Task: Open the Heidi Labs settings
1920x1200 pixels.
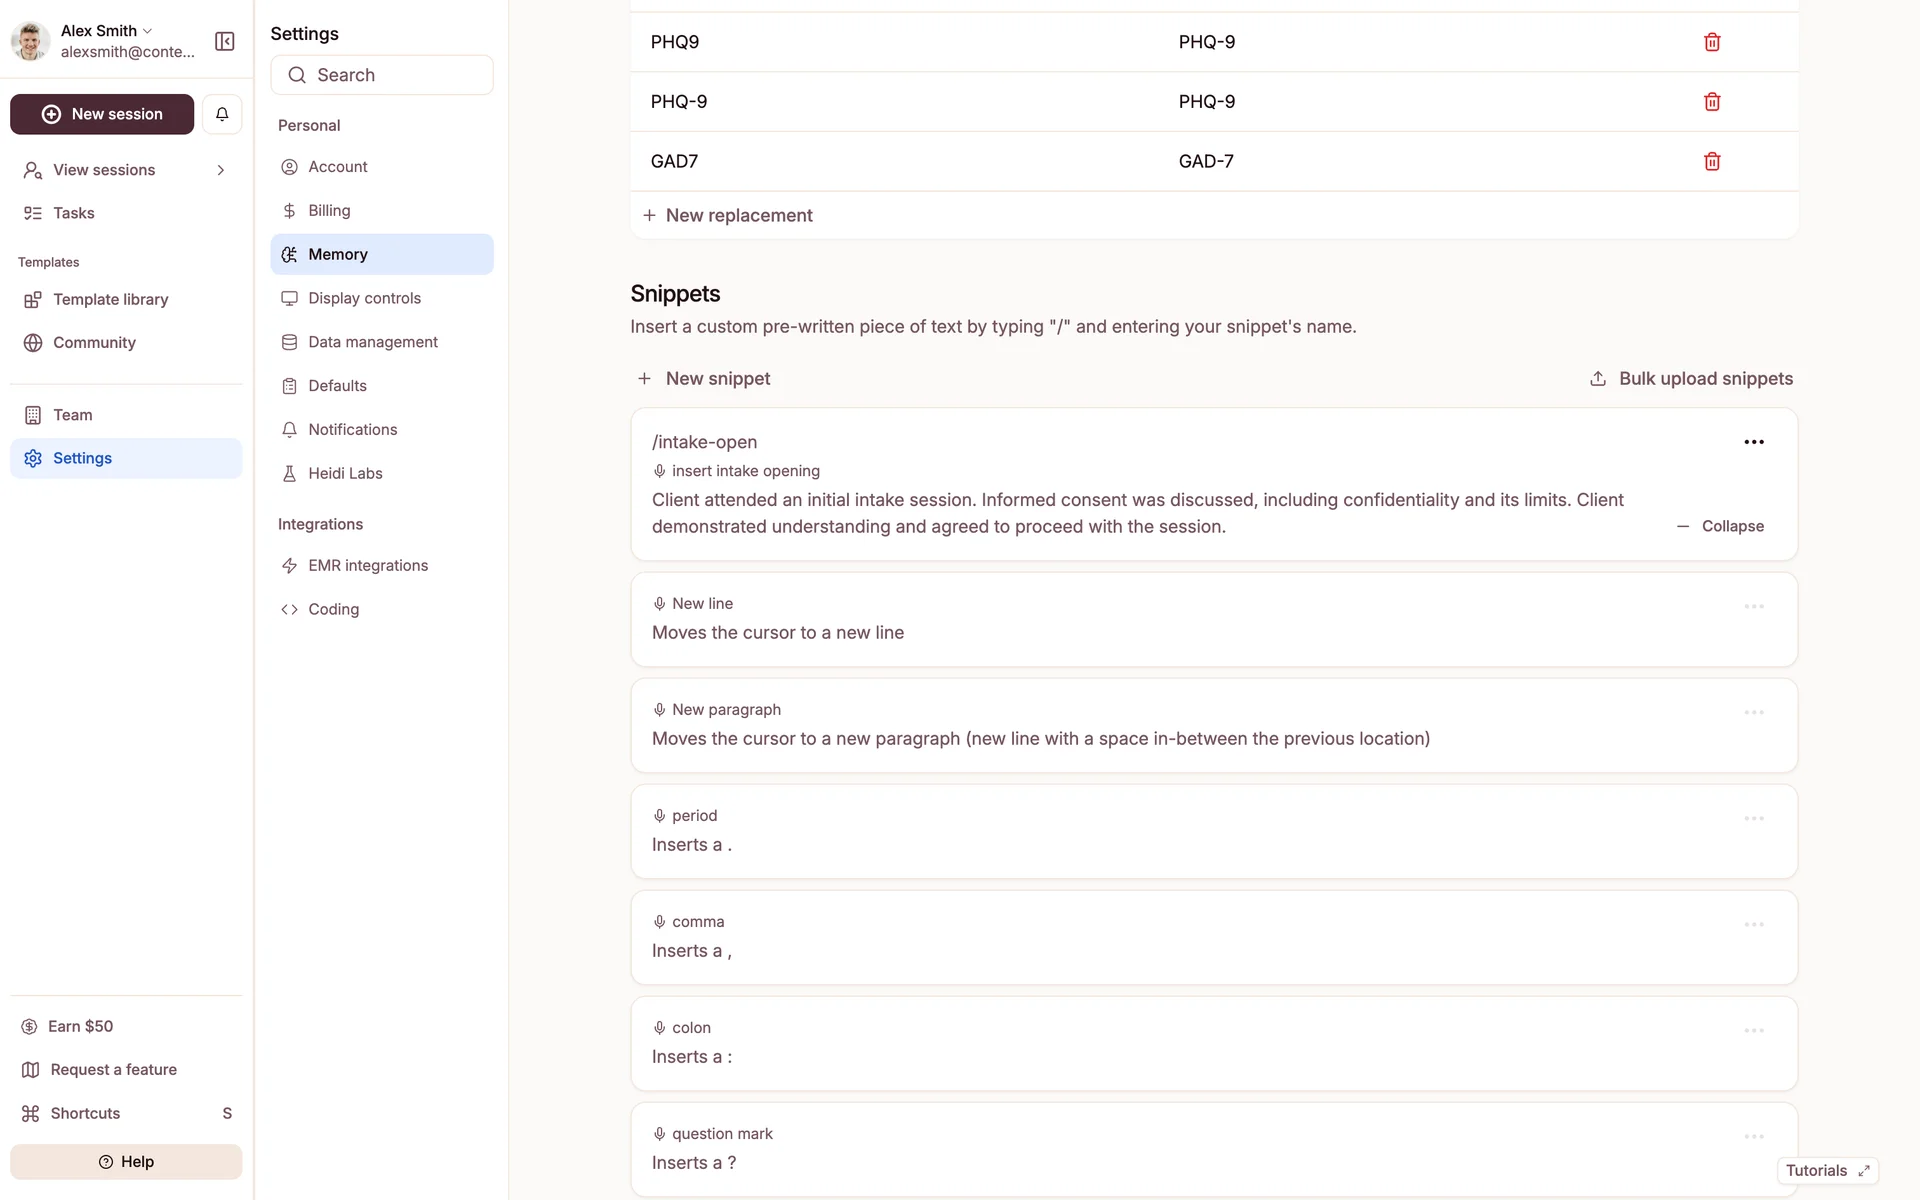Action: click(345, 473)
